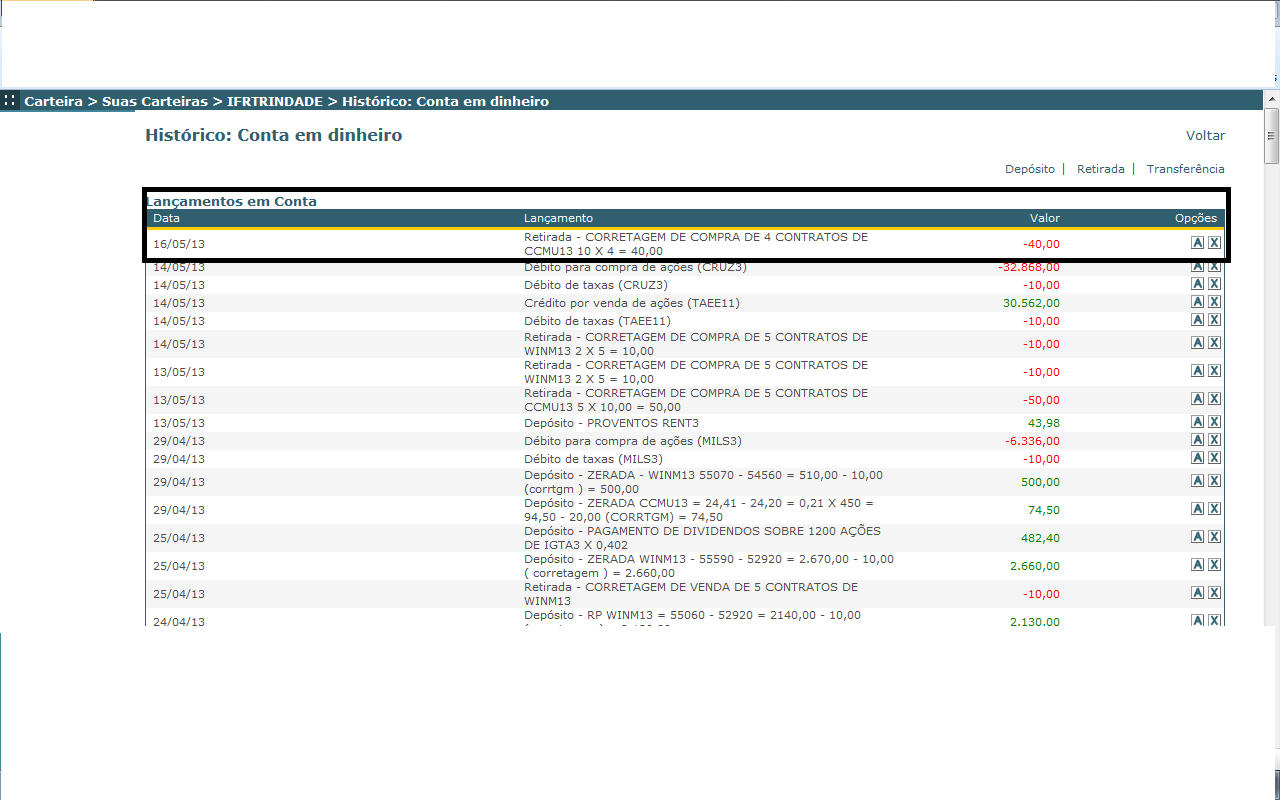Delete the Débito de taxas (MILS3) entry
Image resolution: width=1280 pixels, height=800 pixels.
pos(1214,458)
